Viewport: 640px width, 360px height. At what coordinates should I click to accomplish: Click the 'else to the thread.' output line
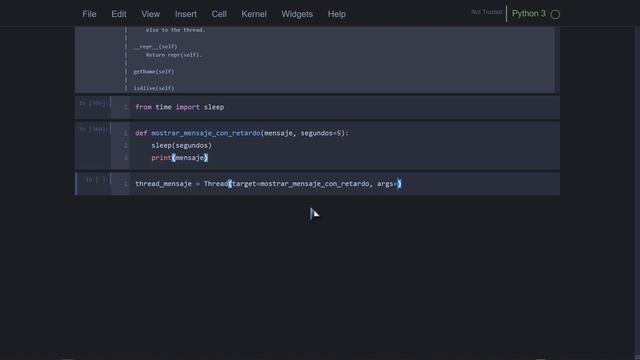tap(176, 30)
